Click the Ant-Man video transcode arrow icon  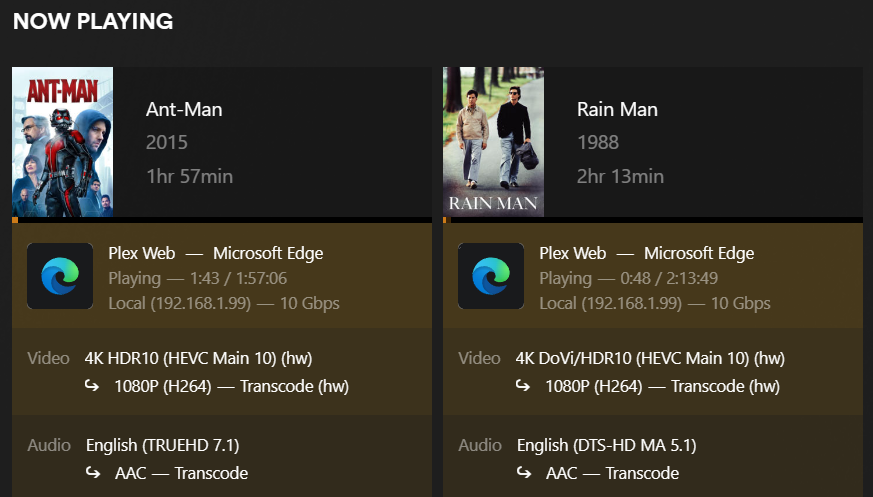92,385
